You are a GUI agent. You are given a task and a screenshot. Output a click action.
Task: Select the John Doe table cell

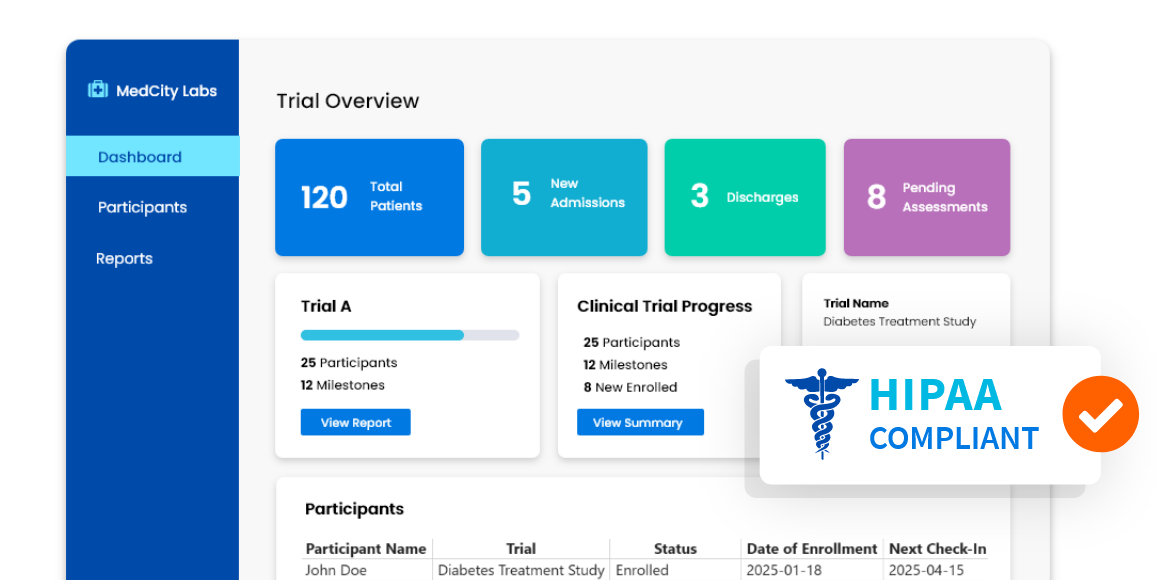335,570
